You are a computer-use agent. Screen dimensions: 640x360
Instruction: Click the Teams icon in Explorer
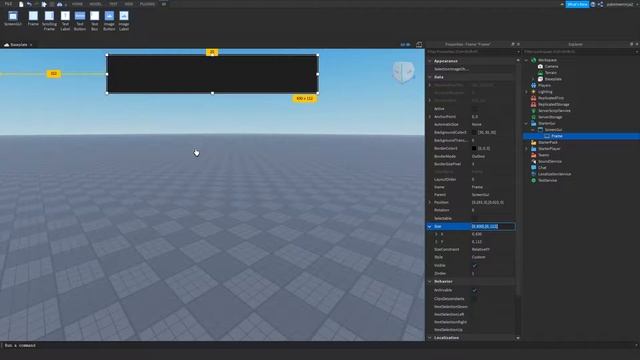coord(533,155)
